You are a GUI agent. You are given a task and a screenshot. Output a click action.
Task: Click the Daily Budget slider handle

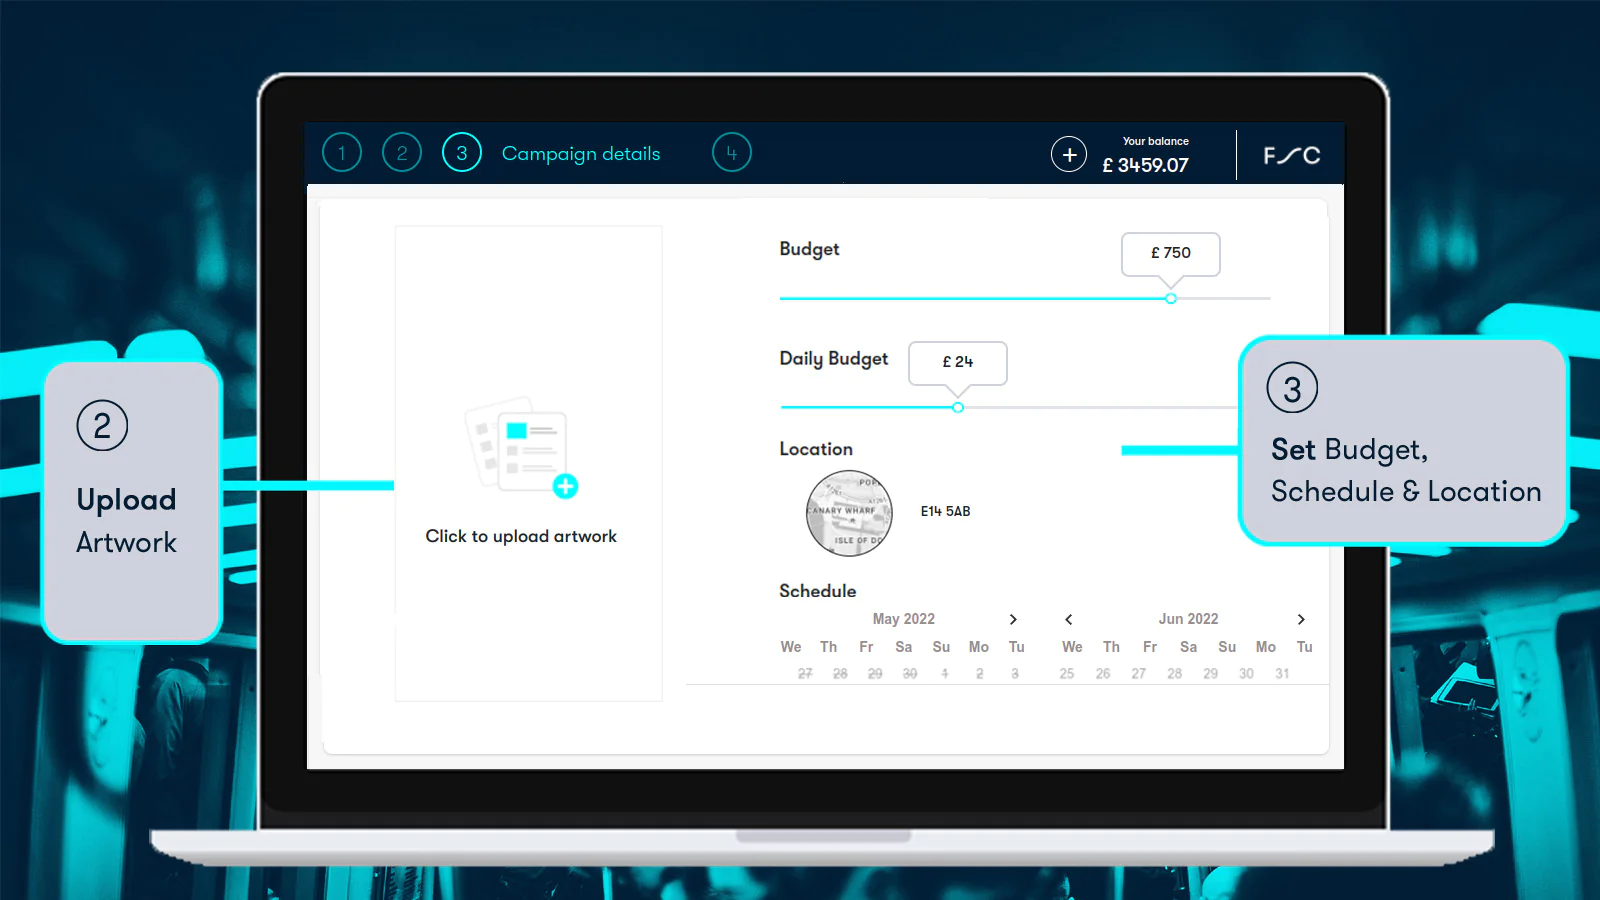pos(958,407)
